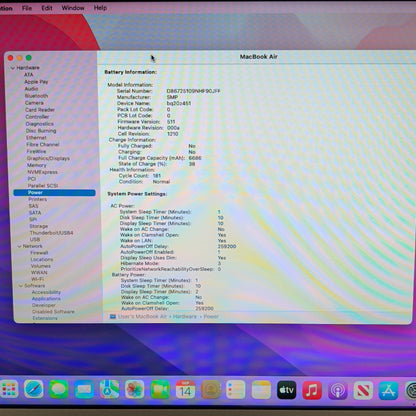Collapse the Network section in sidebar
This screenshot has width=416, height=416.
pyautogui.click(x=19, y=246)
